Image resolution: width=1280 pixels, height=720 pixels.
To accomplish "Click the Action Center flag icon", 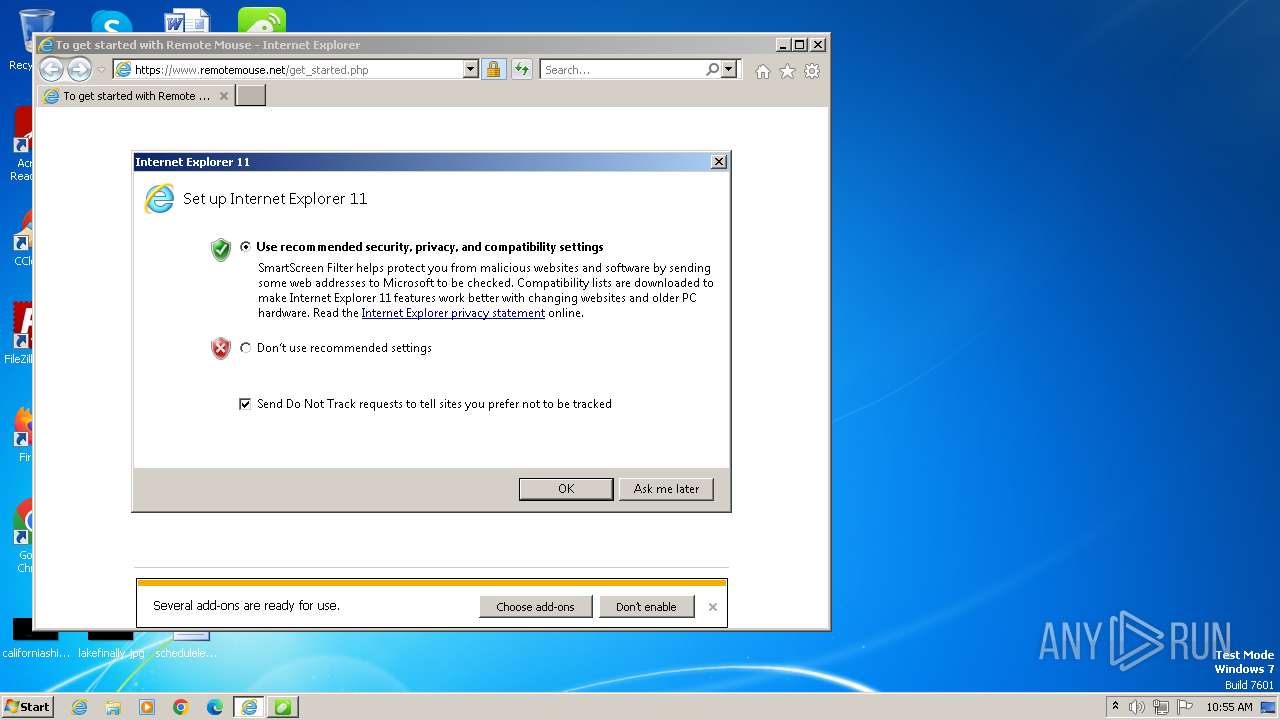I will click(1185, 707).
